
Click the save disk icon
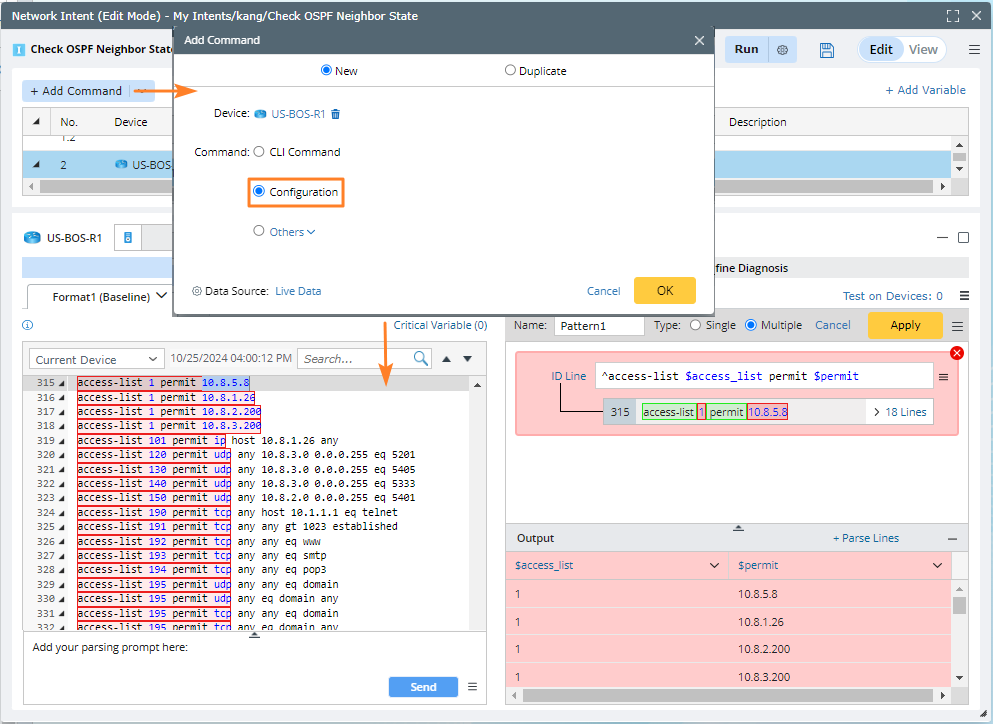[x=826, y=50]
